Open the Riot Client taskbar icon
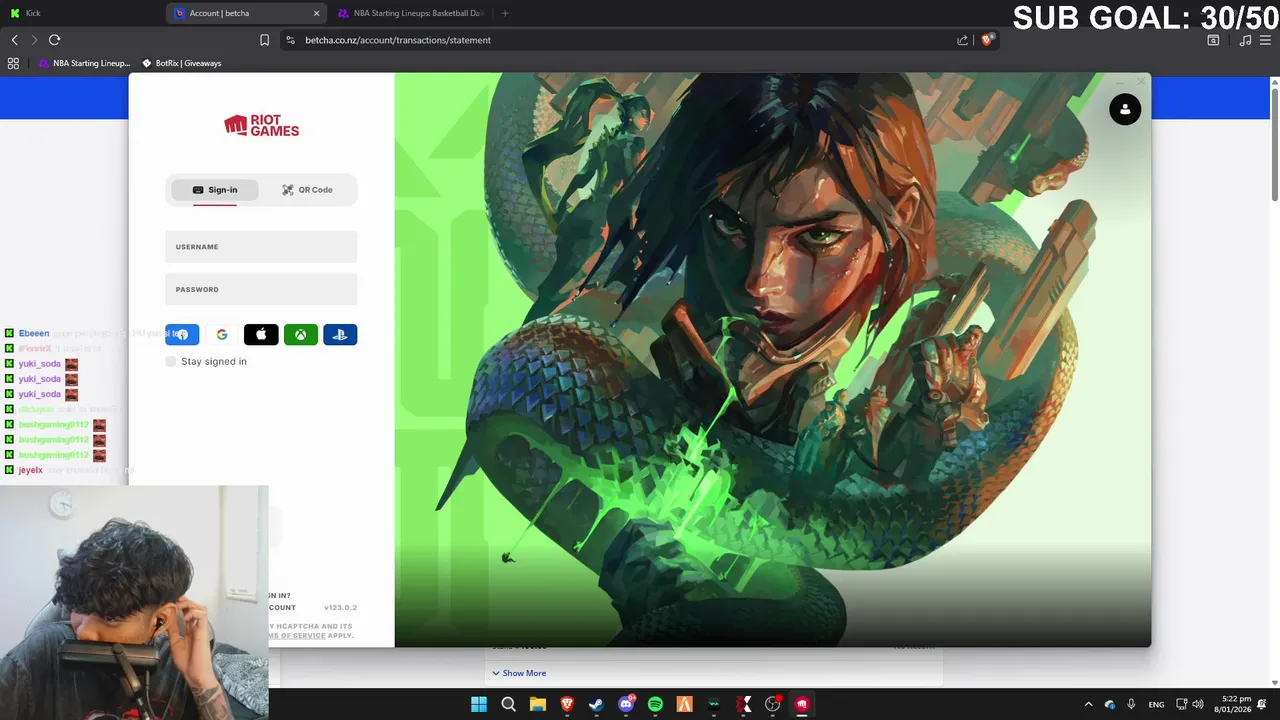Image resolution: width=1280 pixels, height=720 pixels. 802,704
